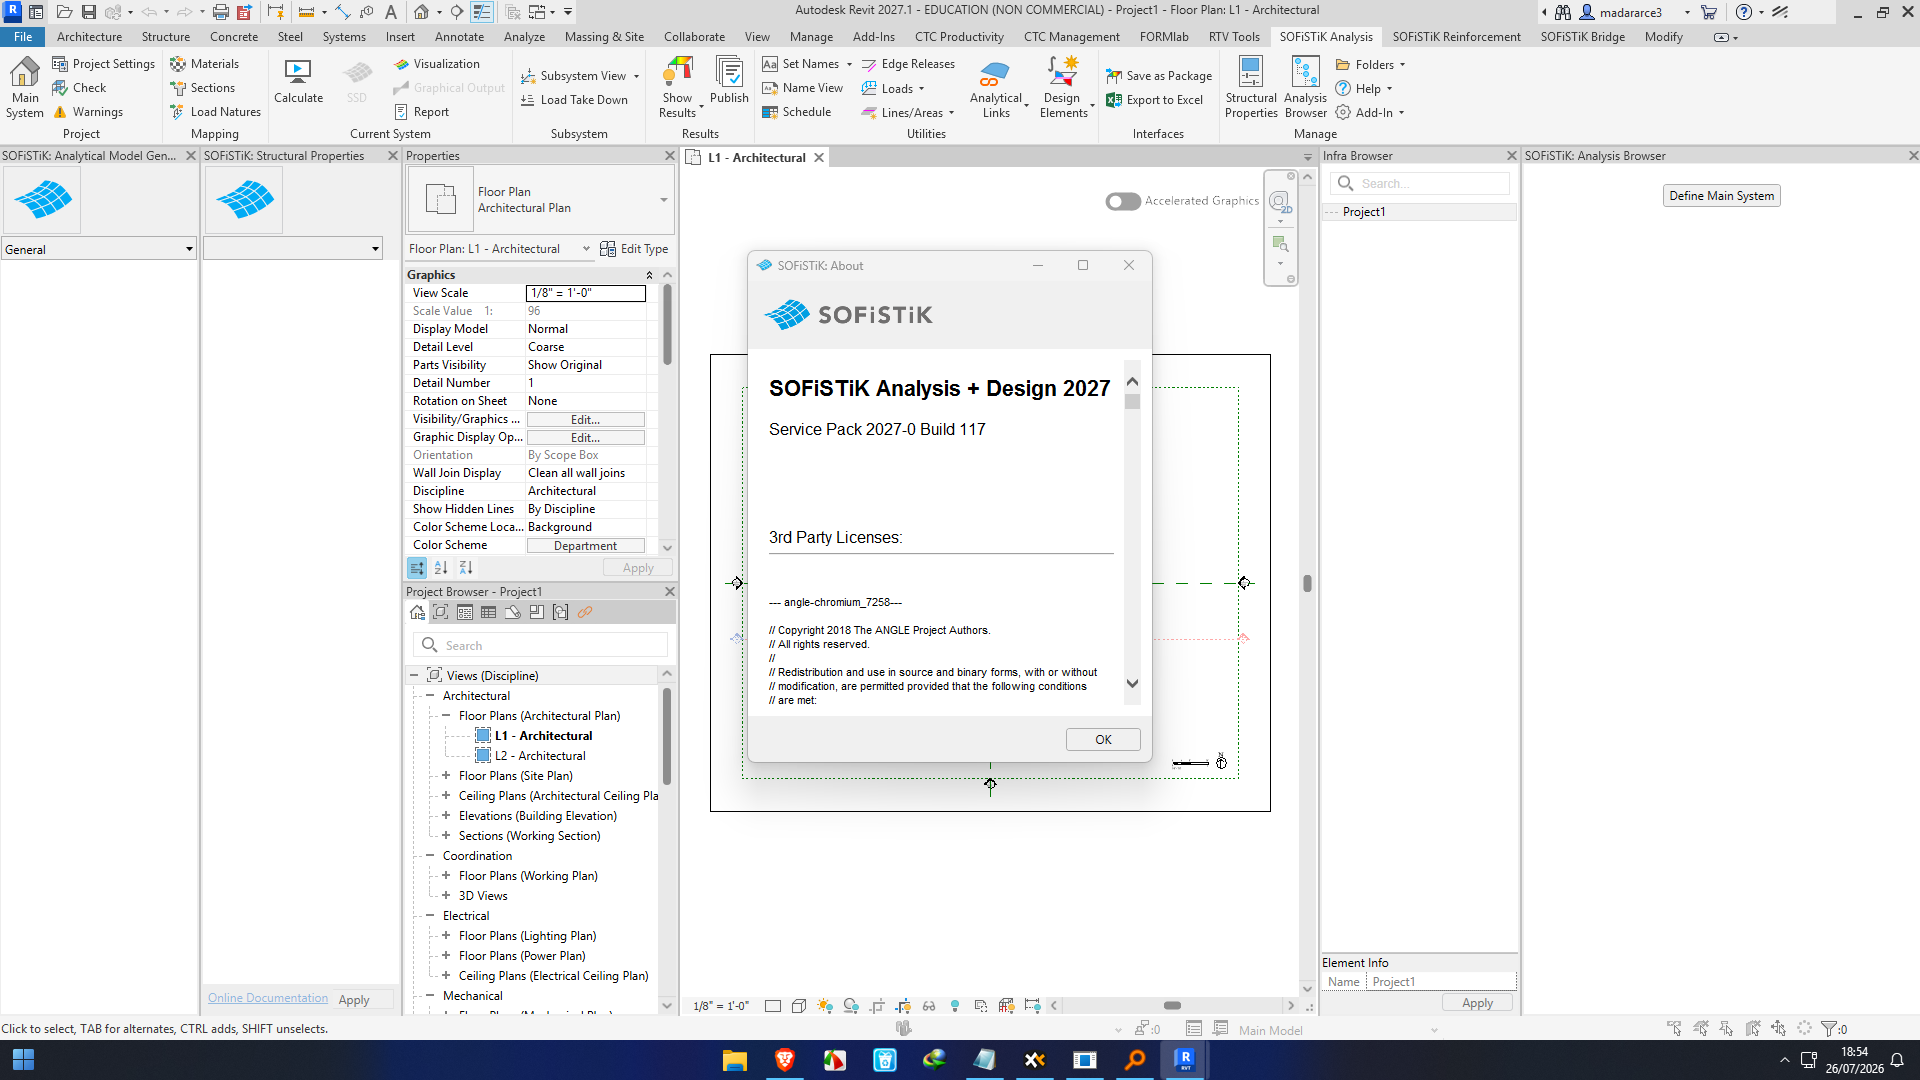Open Main System tool in ribbon
This screenshot has height=1080, width=1920.
25,87
